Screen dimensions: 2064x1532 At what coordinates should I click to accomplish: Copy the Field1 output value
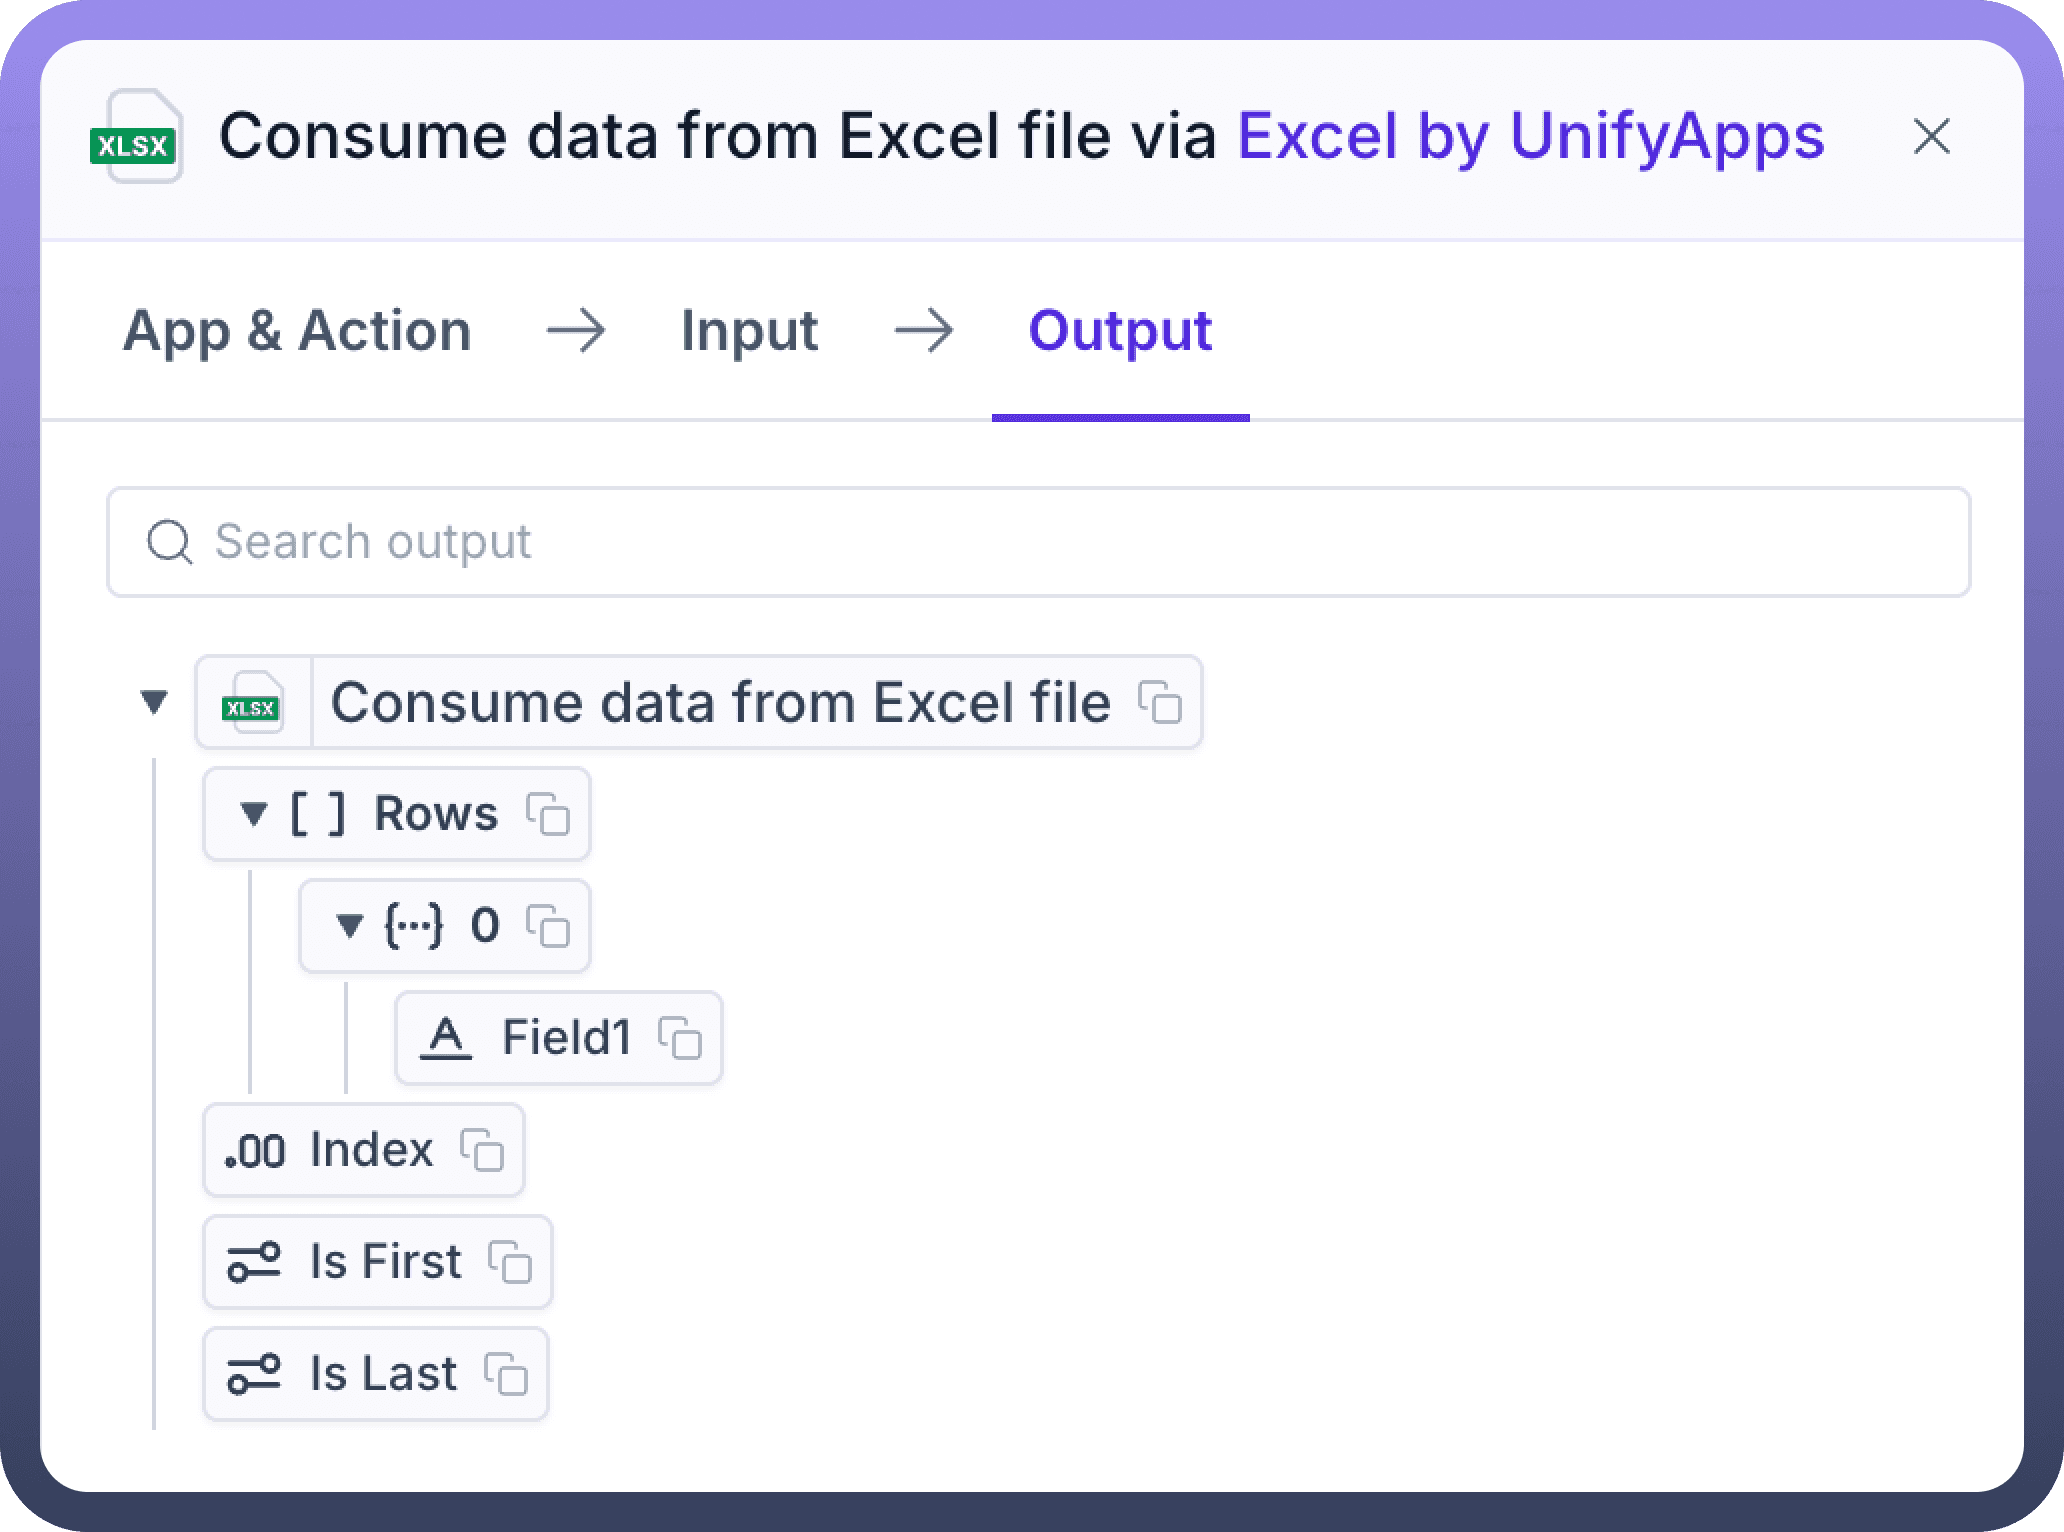point(680,1038)
